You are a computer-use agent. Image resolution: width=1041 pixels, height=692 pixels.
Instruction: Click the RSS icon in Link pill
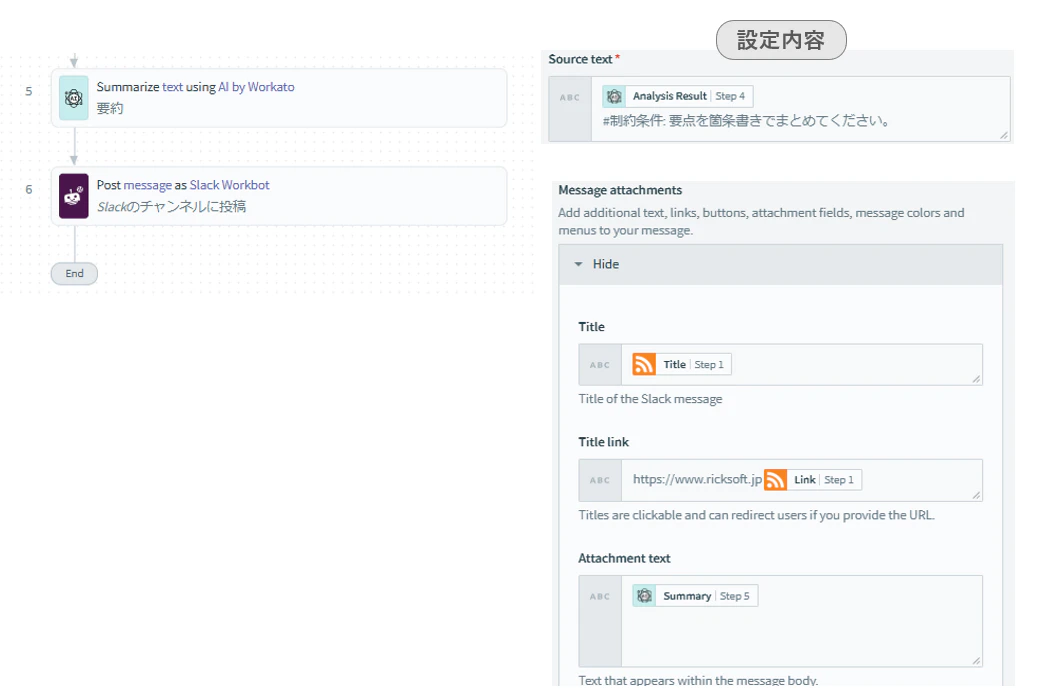click(x=775, y=479)
